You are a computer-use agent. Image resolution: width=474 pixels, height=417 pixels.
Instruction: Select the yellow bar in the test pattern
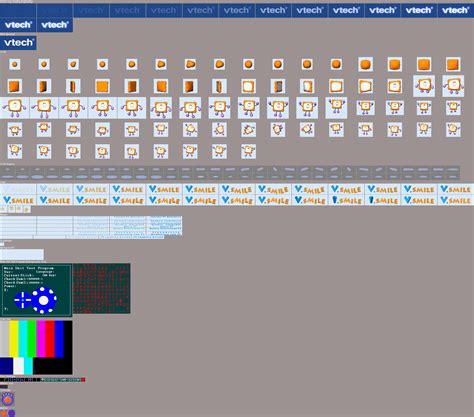14,339
